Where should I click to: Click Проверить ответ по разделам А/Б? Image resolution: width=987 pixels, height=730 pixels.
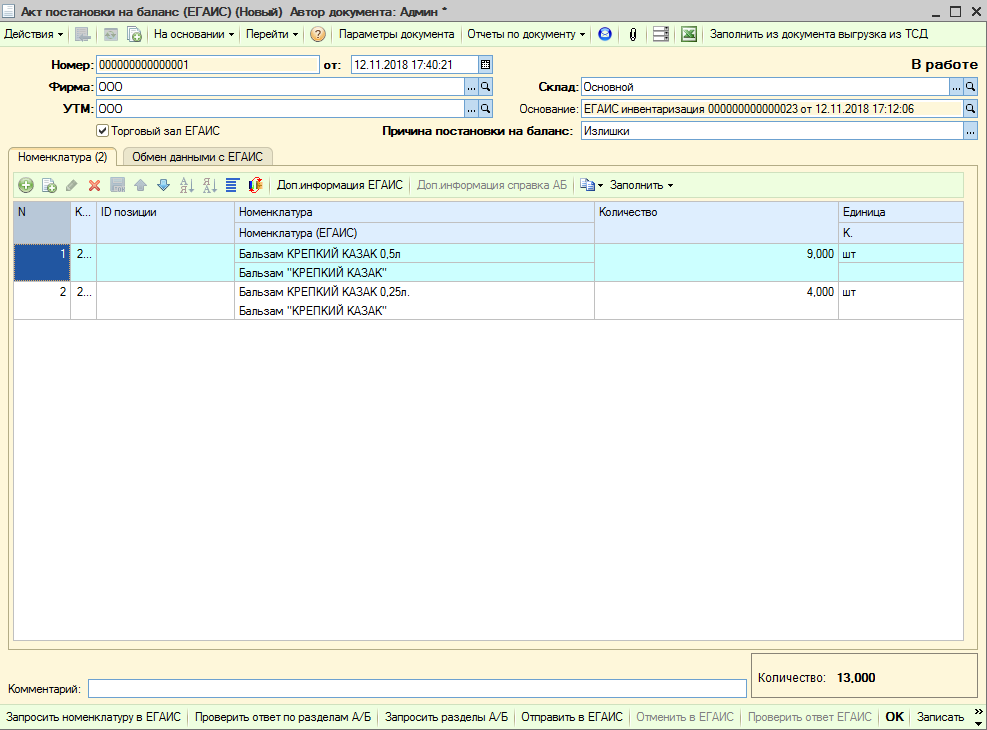(x=283, y=717)
